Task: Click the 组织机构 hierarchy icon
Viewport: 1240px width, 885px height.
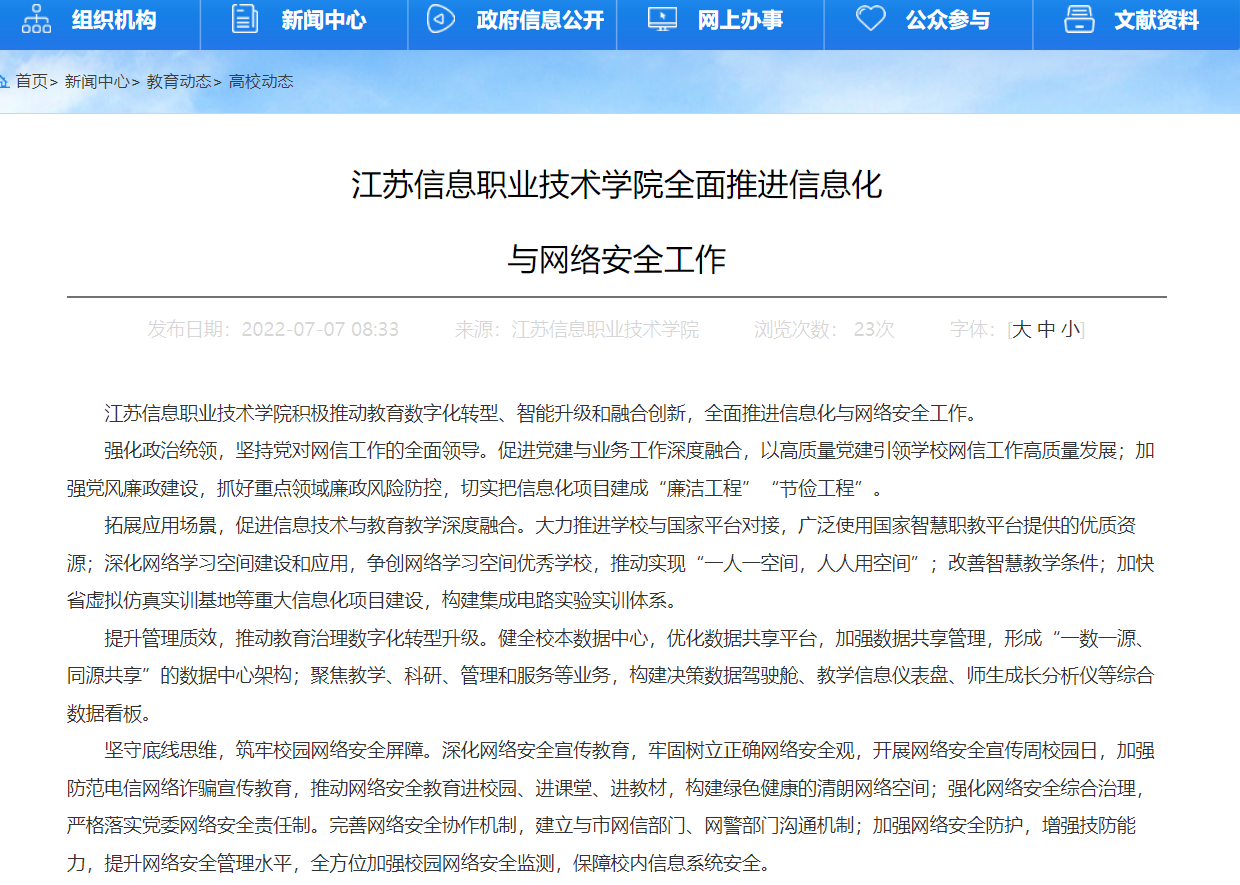Action: (36, 19)
